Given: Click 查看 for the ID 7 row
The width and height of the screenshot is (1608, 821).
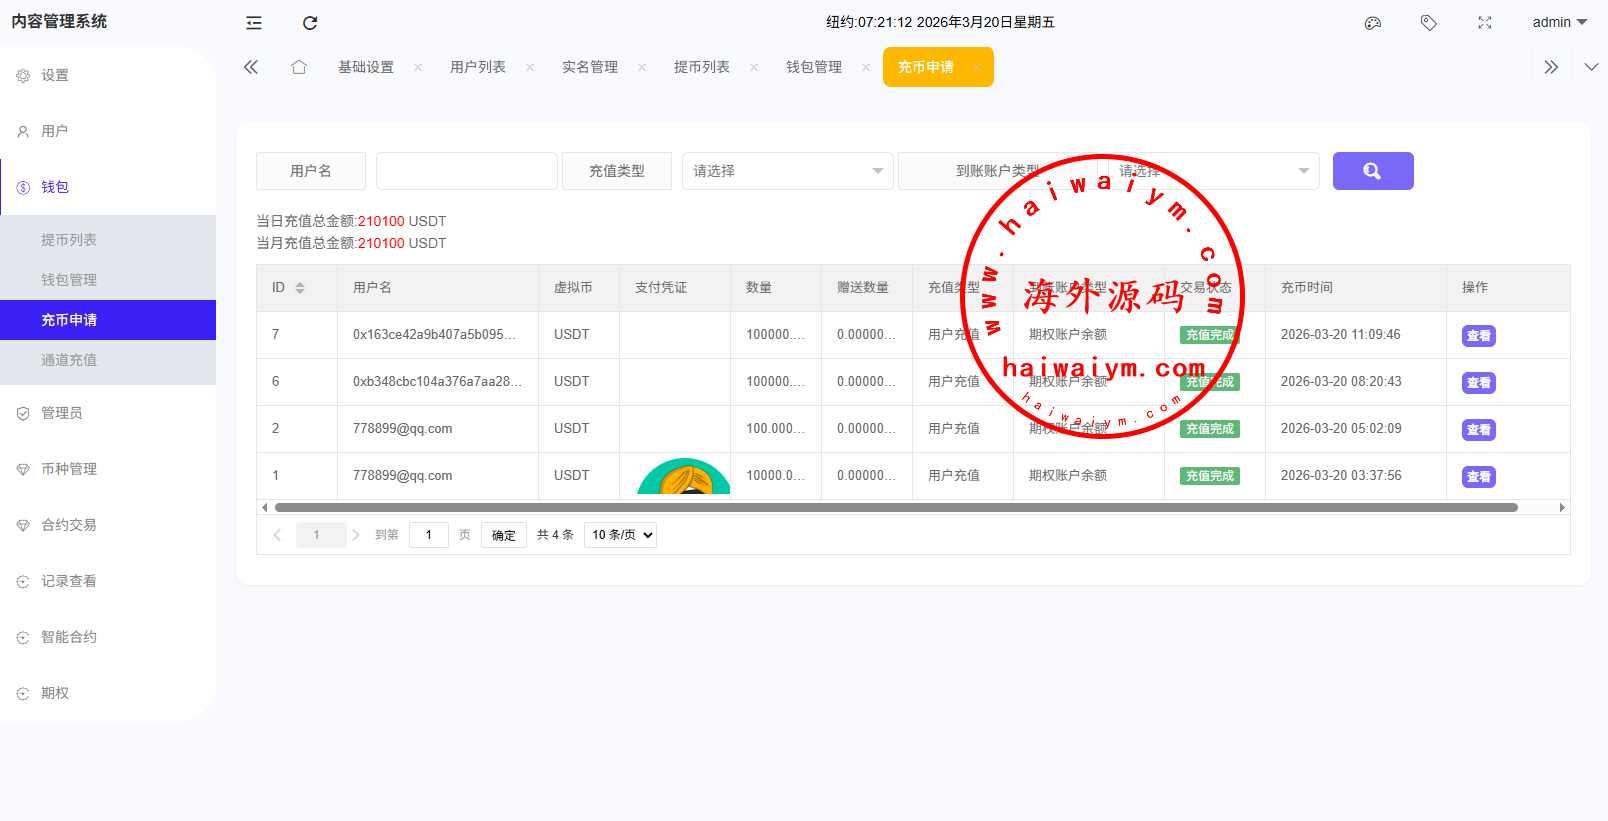Looking at the screenshot, I should coord(1478,336).
